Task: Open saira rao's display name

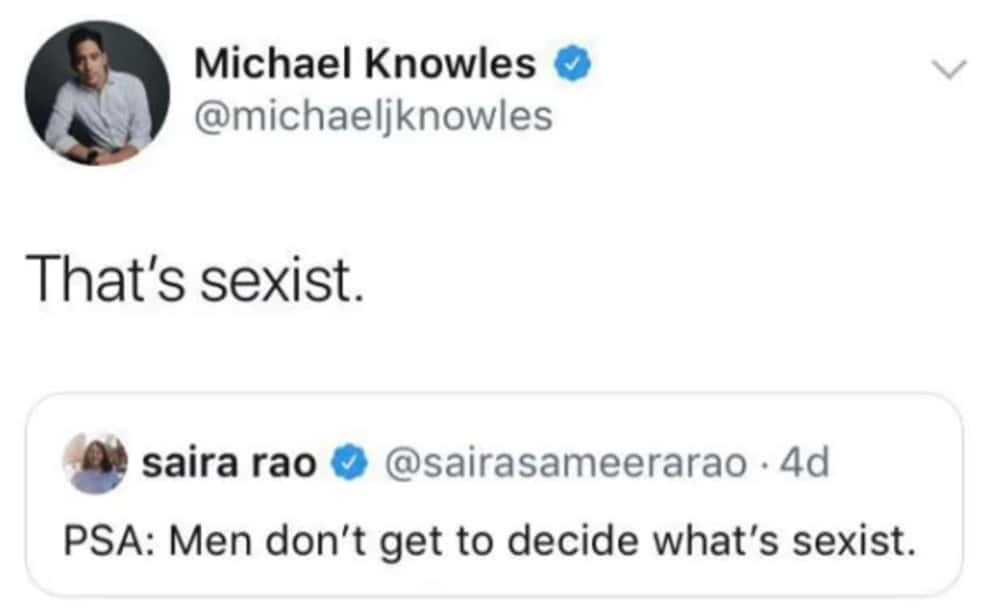Action: 229,463
